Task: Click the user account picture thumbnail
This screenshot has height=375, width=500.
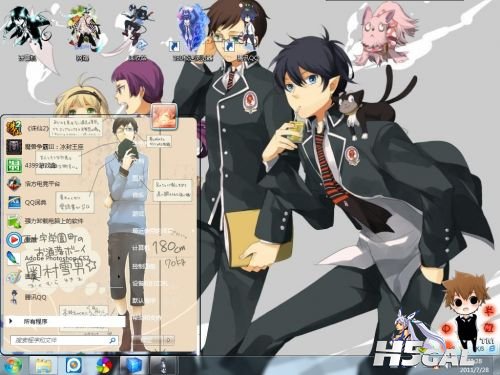Action: [164, 116]
